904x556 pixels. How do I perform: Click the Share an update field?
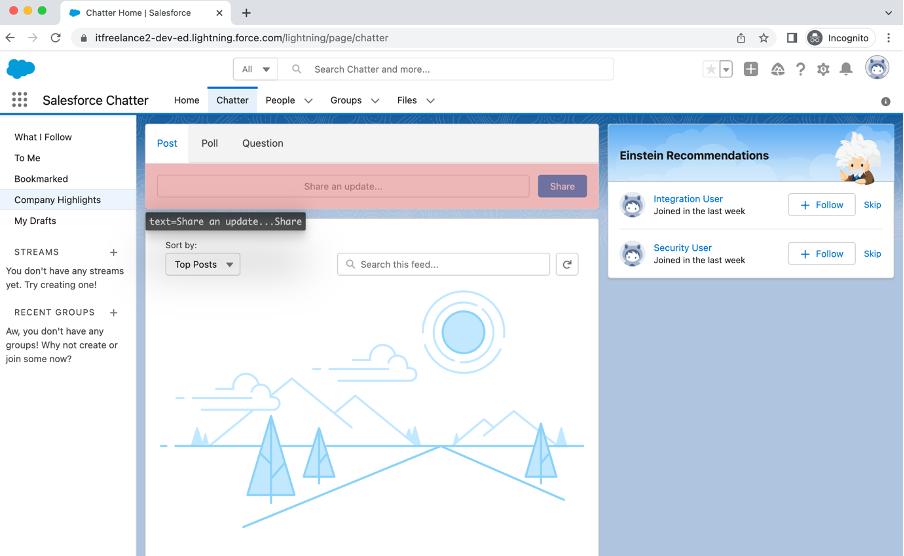[x=343, y=186]
